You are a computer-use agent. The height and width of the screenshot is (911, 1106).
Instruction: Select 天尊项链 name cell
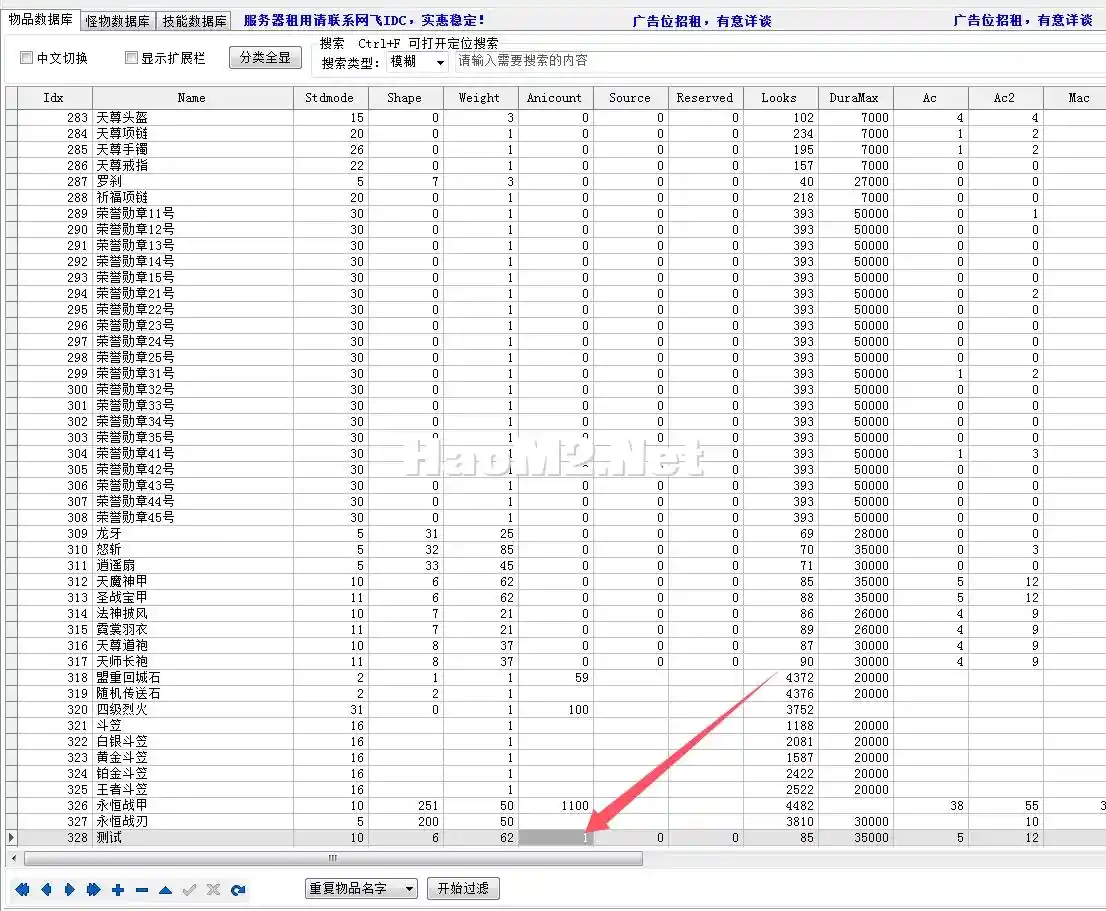coord(193,134)
